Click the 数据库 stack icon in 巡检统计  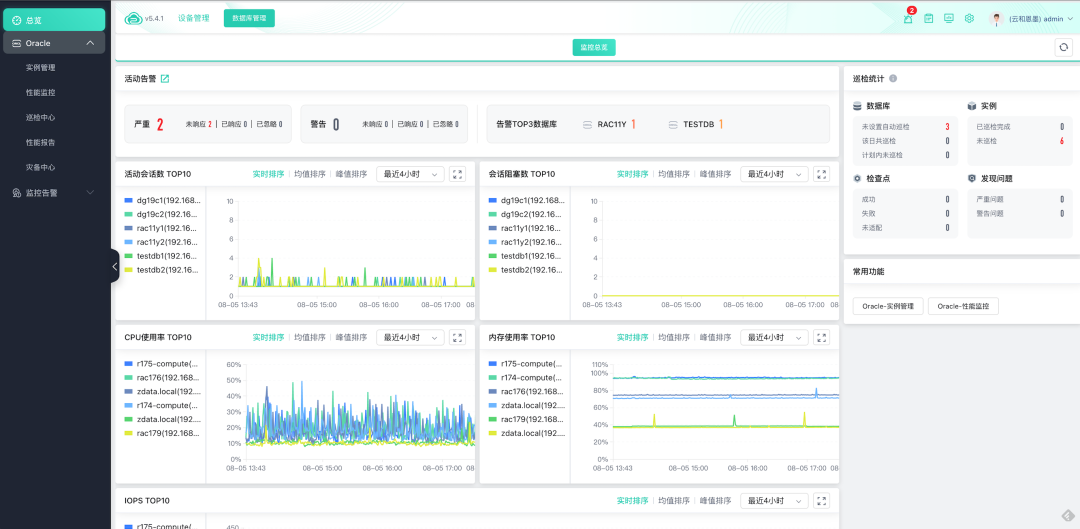857,106
